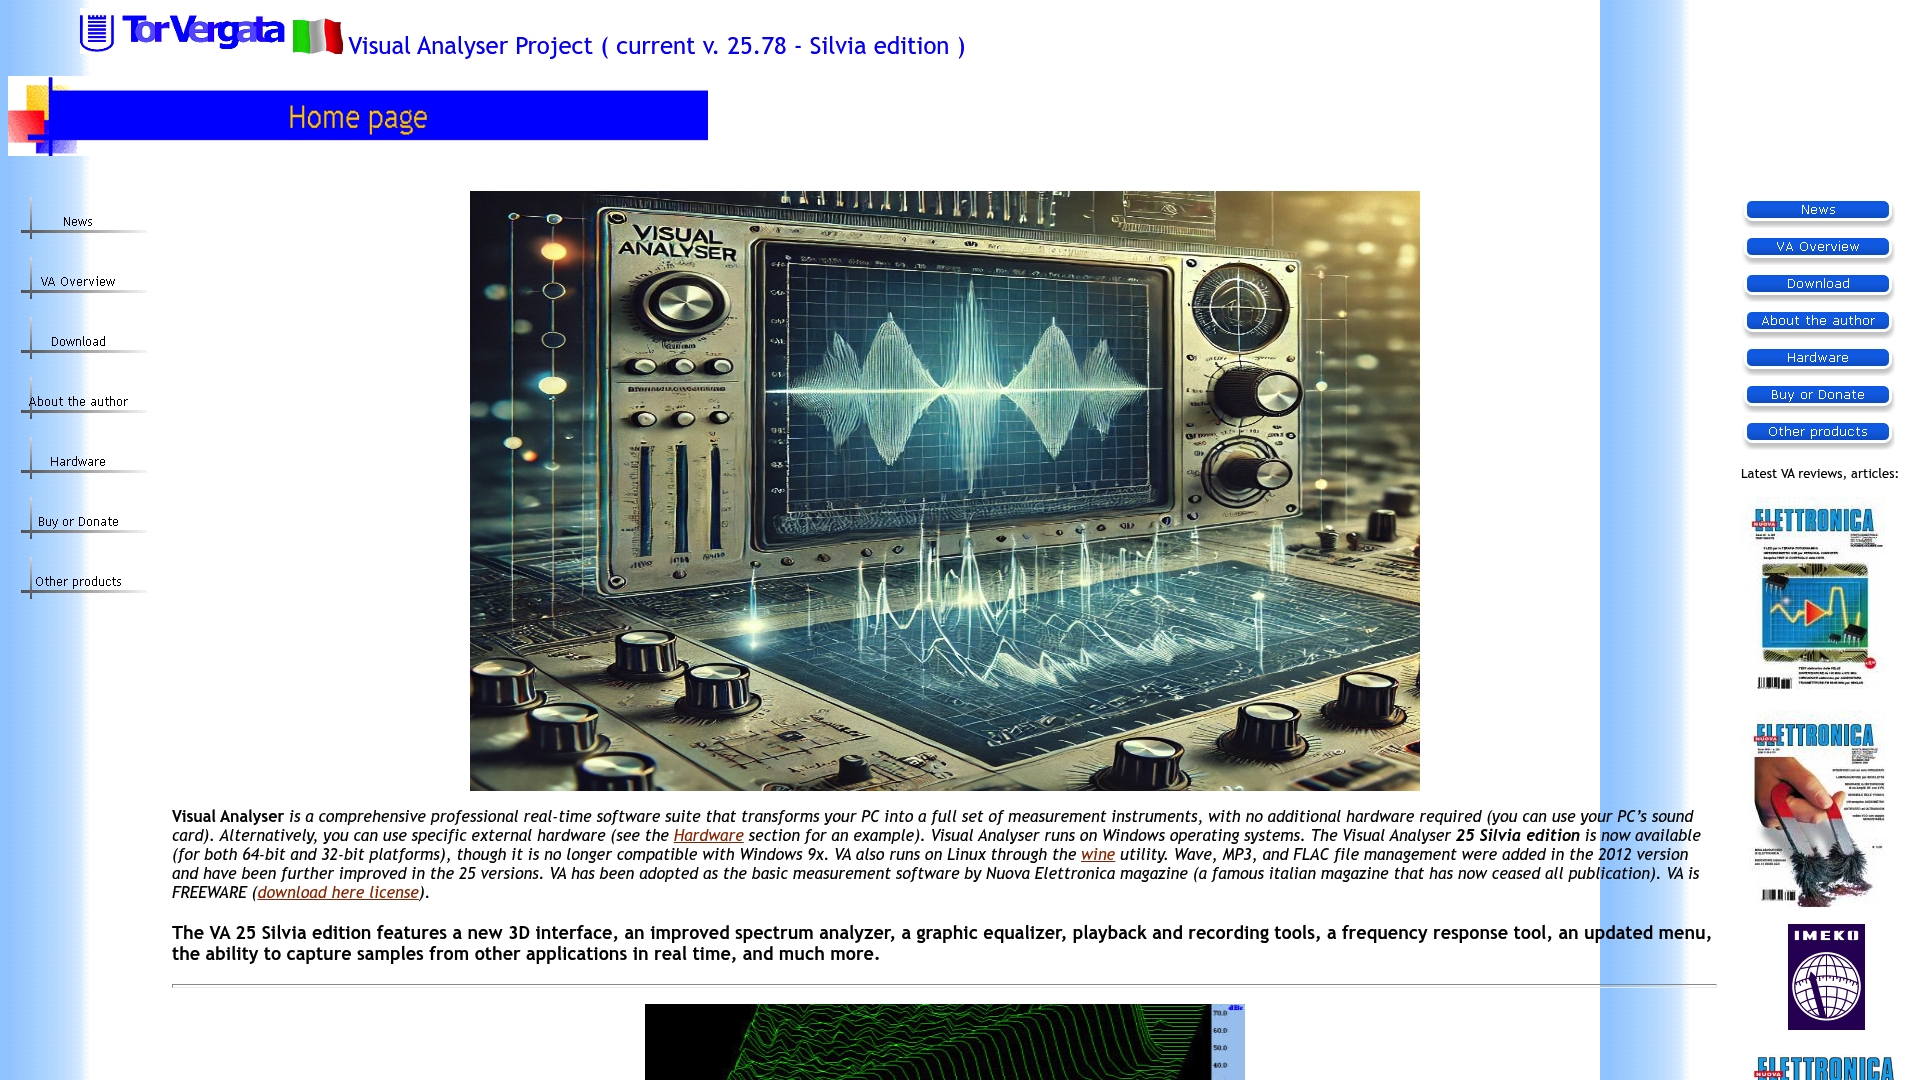Click the green 3D spectrum waterfall image

945,1042
